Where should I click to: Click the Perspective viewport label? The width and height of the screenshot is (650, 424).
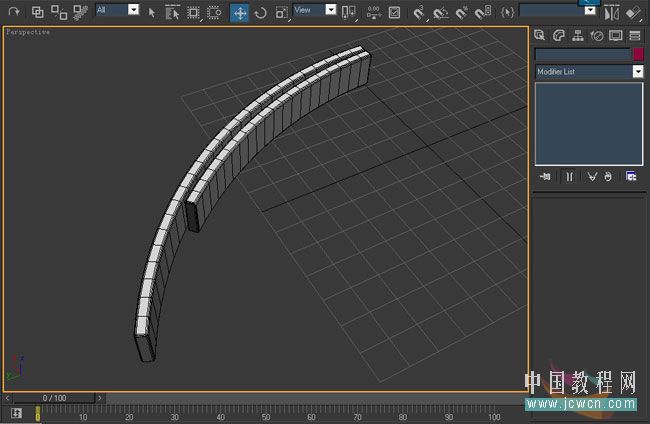click(x=28, y=32)
